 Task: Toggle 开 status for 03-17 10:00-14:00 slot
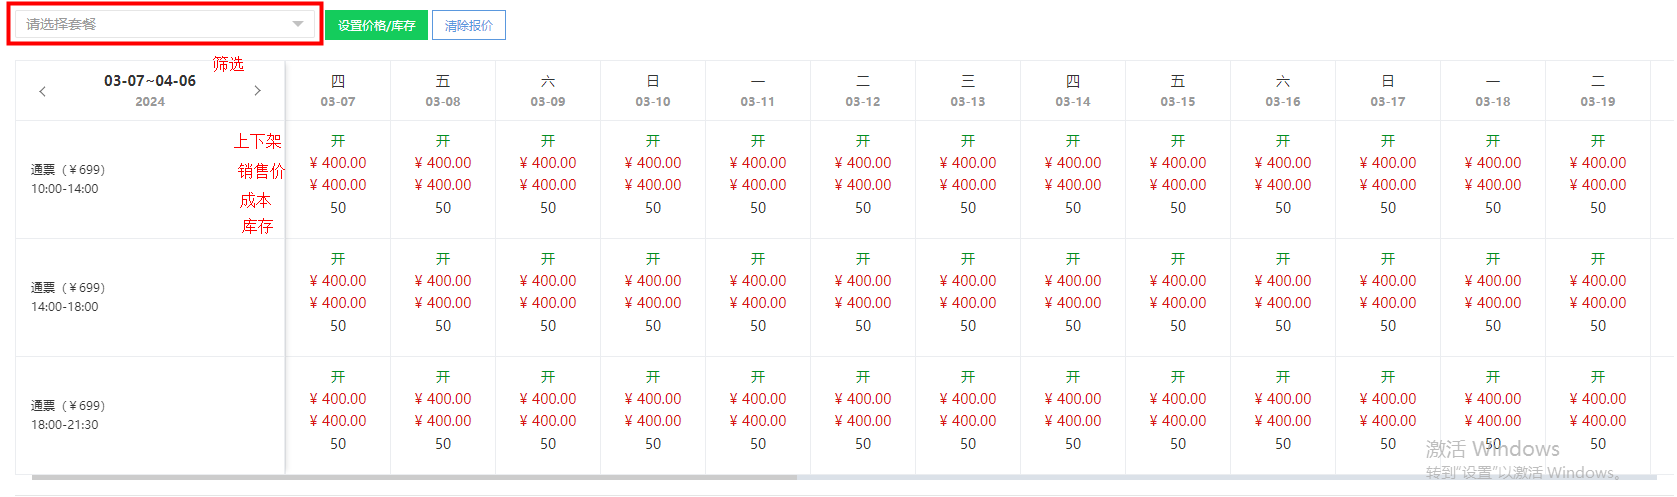pyautogui.click(x=1388, y=141)
